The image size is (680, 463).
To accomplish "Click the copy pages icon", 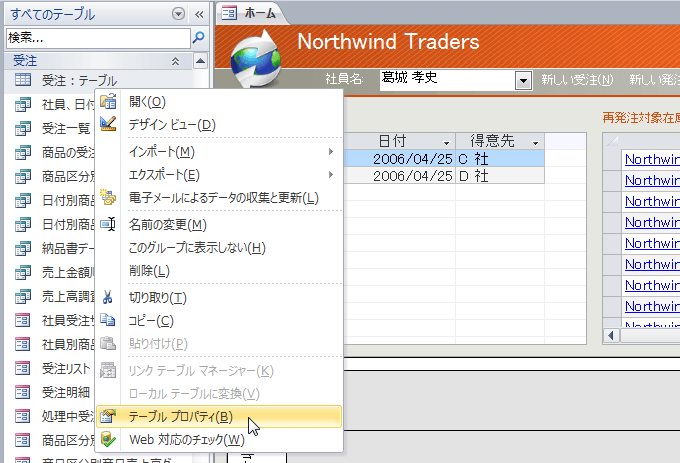I will 108,320.
